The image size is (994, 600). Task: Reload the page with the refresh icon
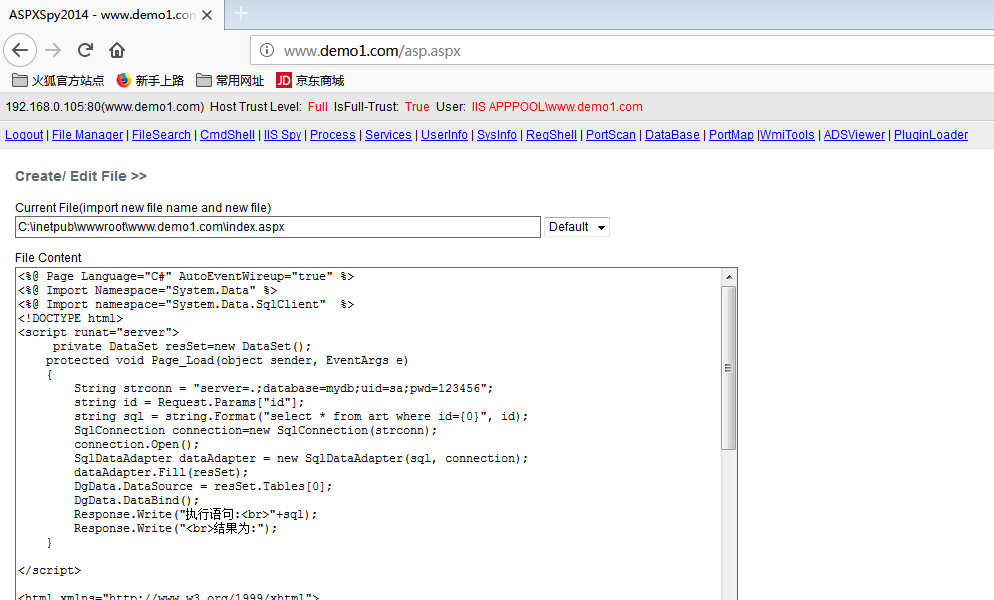pos(86,50)
